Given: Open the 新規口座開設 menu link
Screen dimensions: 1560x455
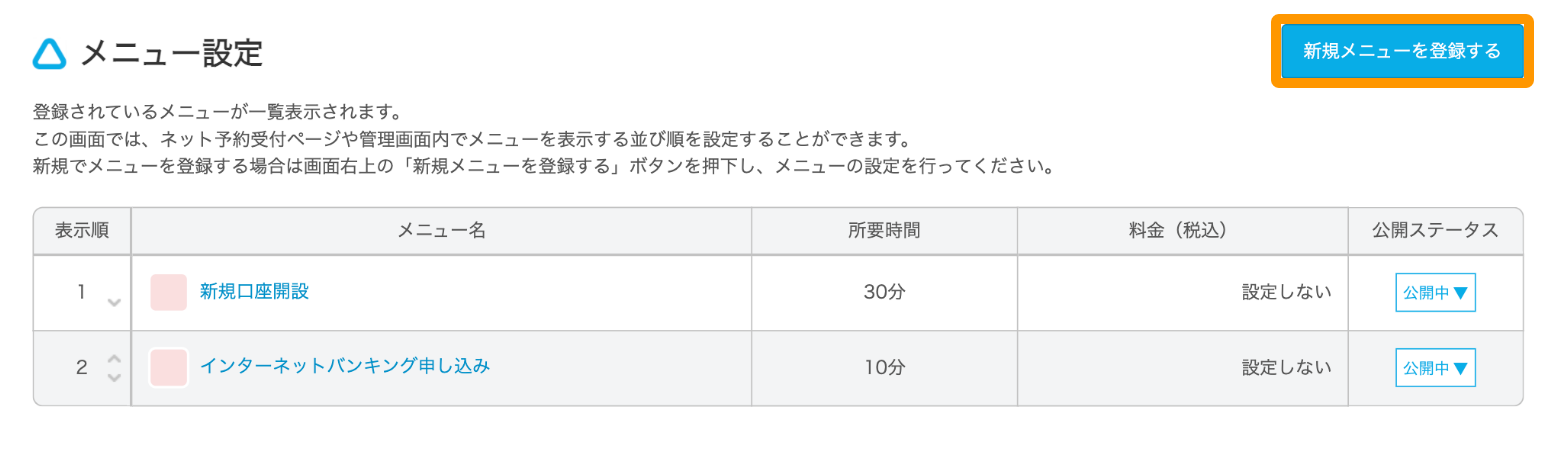Looking at the screenshot, I should pyautogui.click(x=254, y=292).
